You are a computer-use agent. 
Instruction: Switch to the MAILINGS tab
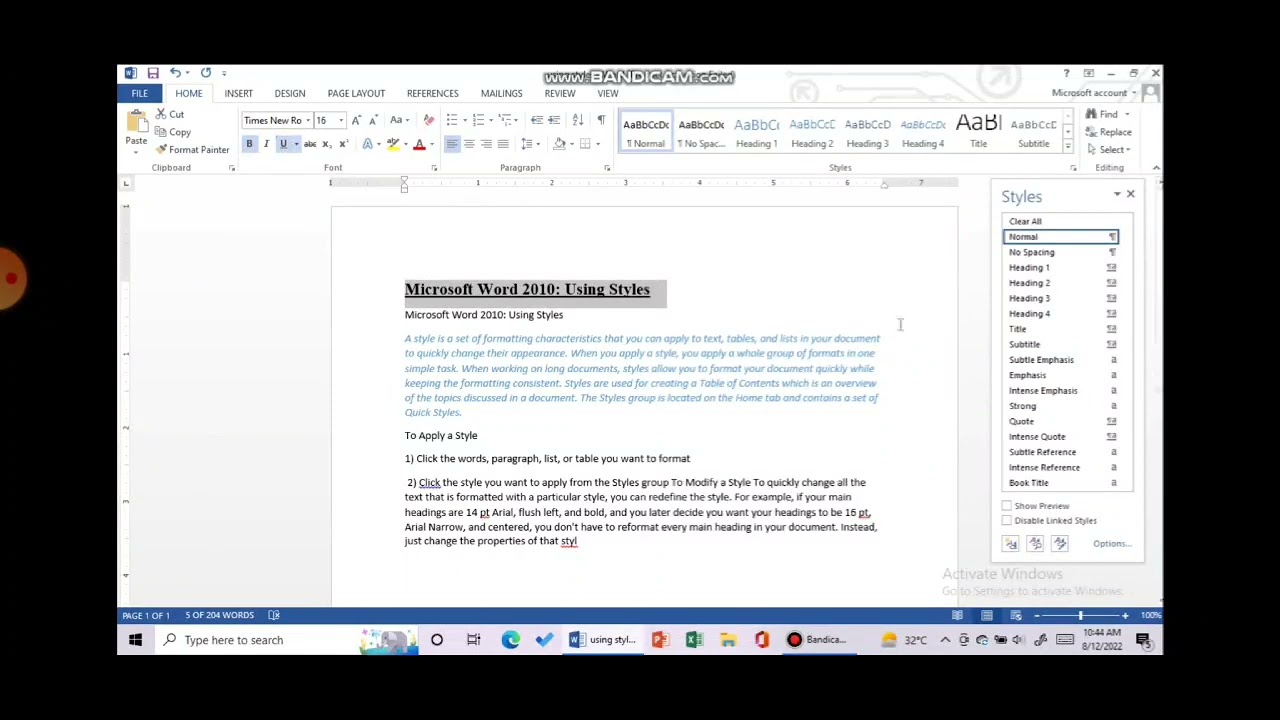(x=501, y=94)
